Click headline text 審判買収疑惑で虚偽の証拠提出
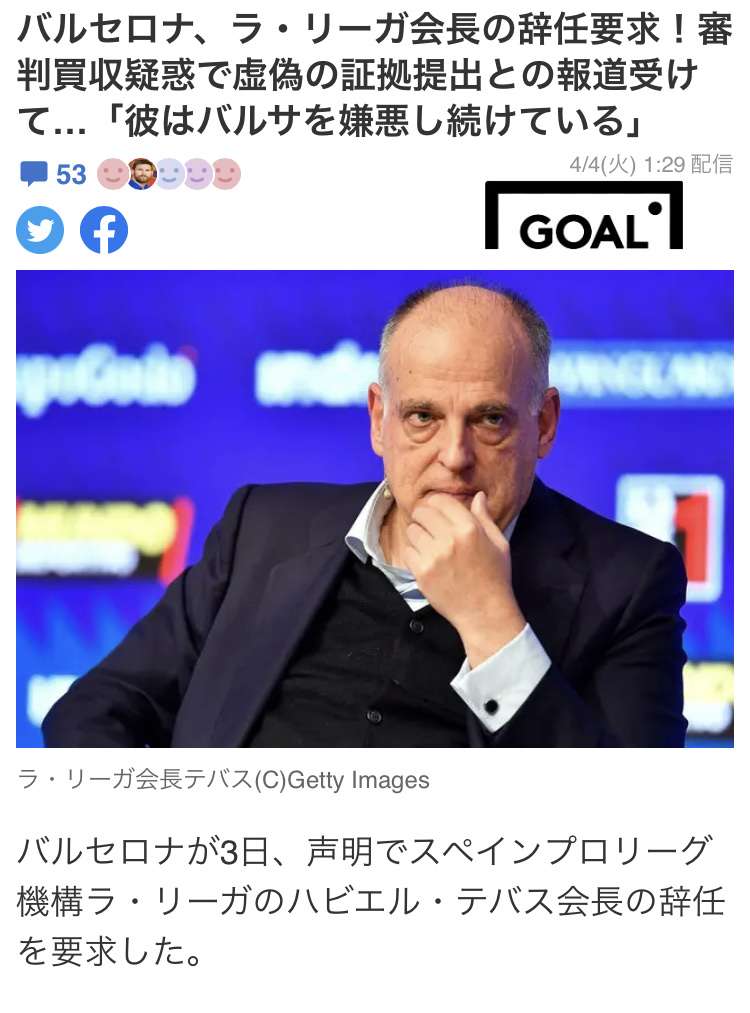The height and width of the screenshot is (1013, 750). point(249,76)
